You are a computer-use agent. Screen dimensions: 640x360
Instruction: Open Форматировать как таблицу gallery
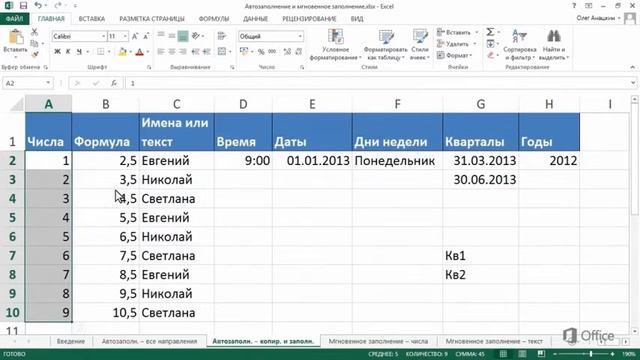click(385, 45)
